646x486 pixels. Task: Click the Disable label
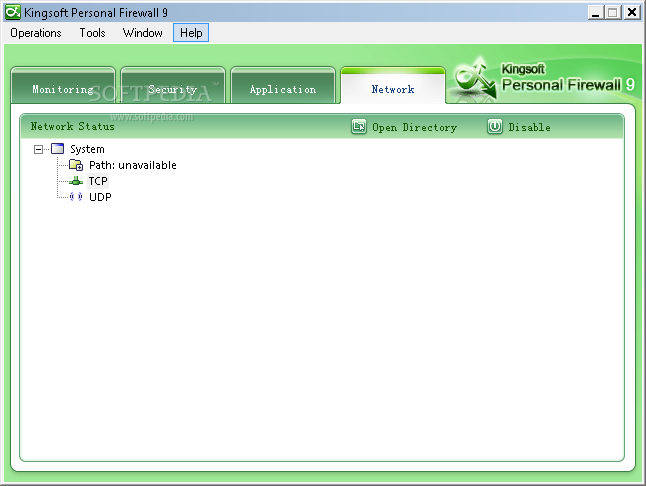coord(529,127)
